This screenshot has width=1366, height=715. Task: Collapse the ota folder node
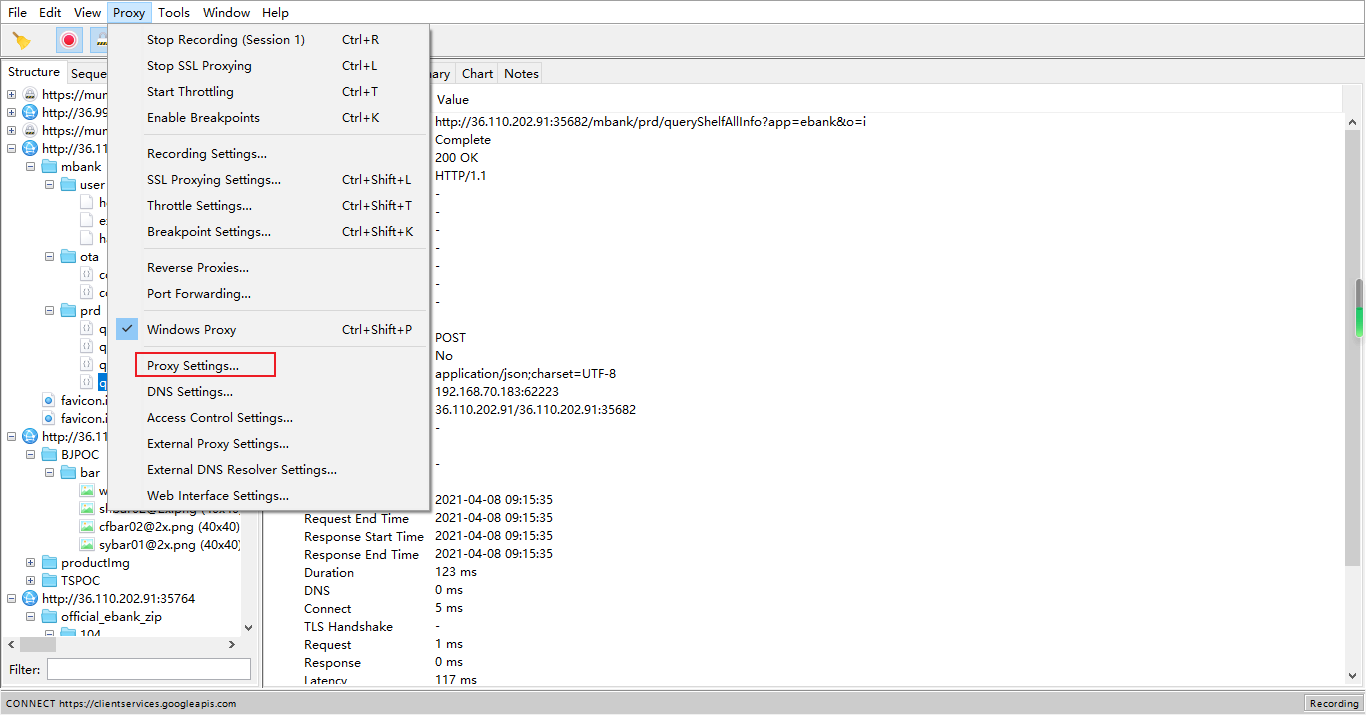(50, 257)
